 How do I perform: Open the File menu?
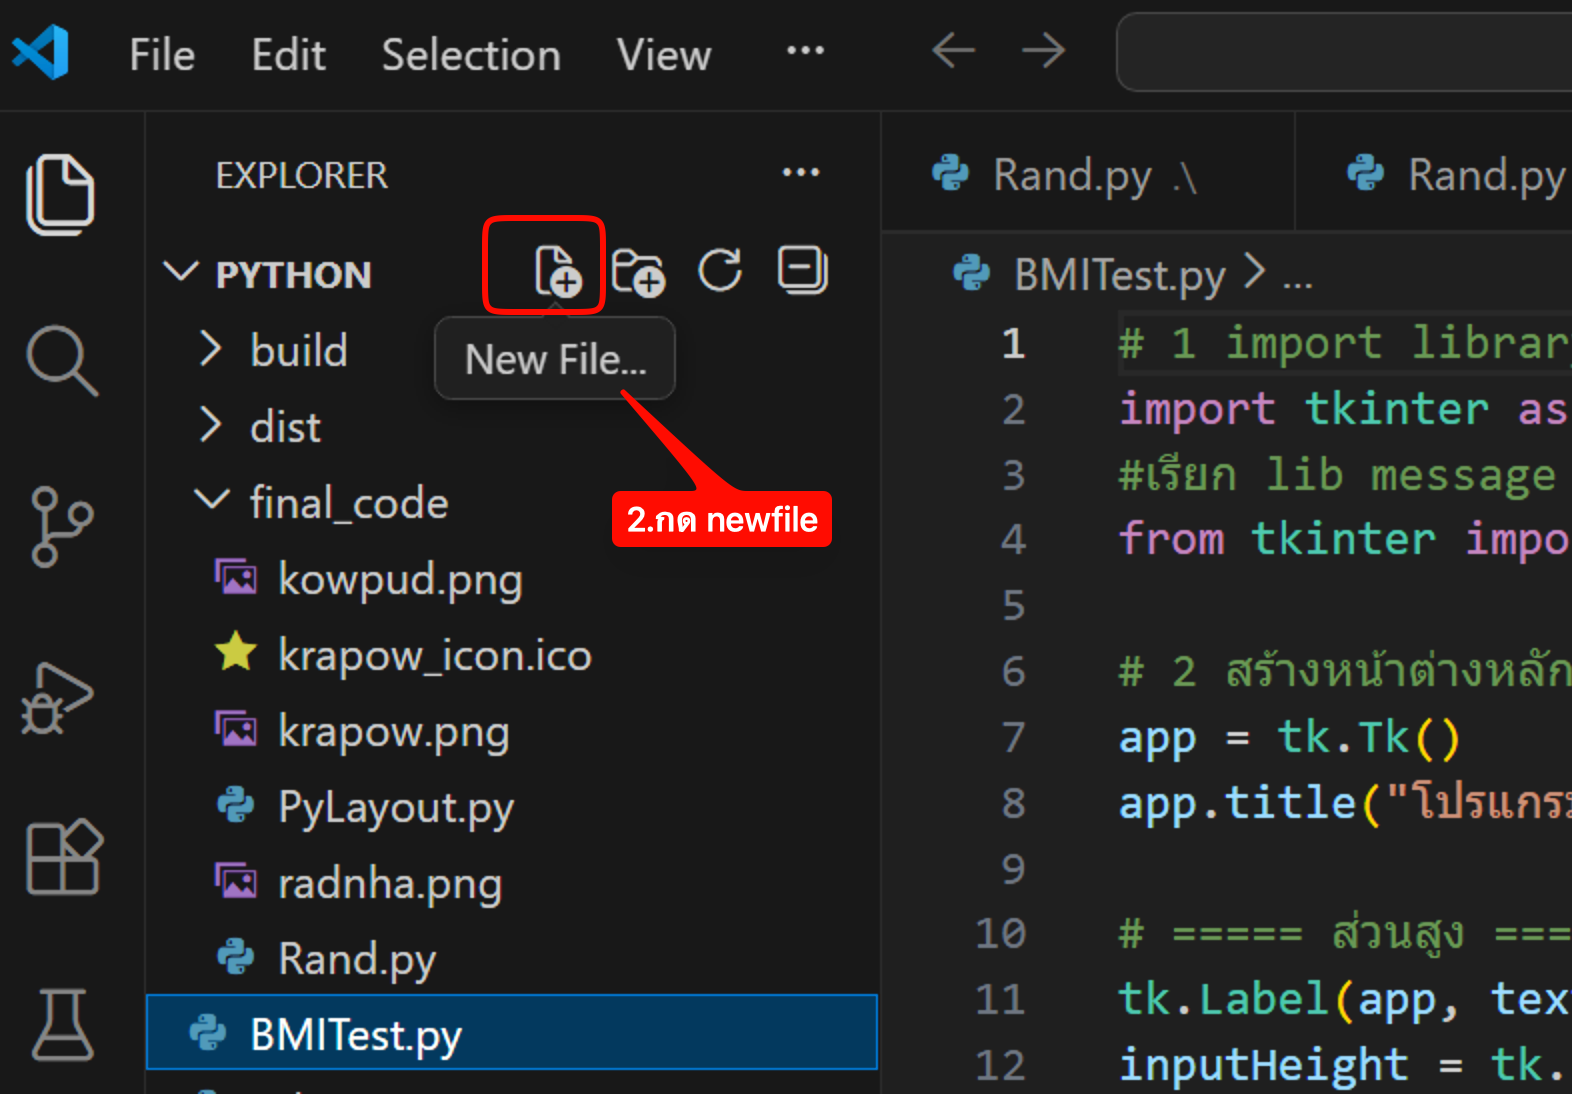(x=162, y=55)
